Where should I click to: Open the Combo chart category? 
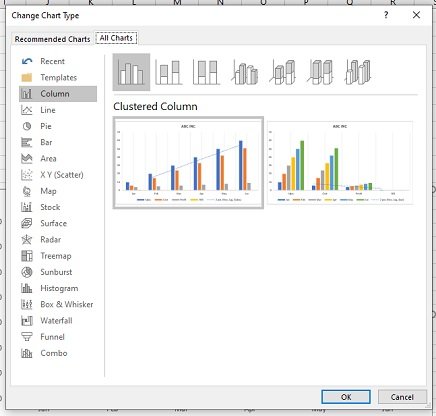(58, 353)
